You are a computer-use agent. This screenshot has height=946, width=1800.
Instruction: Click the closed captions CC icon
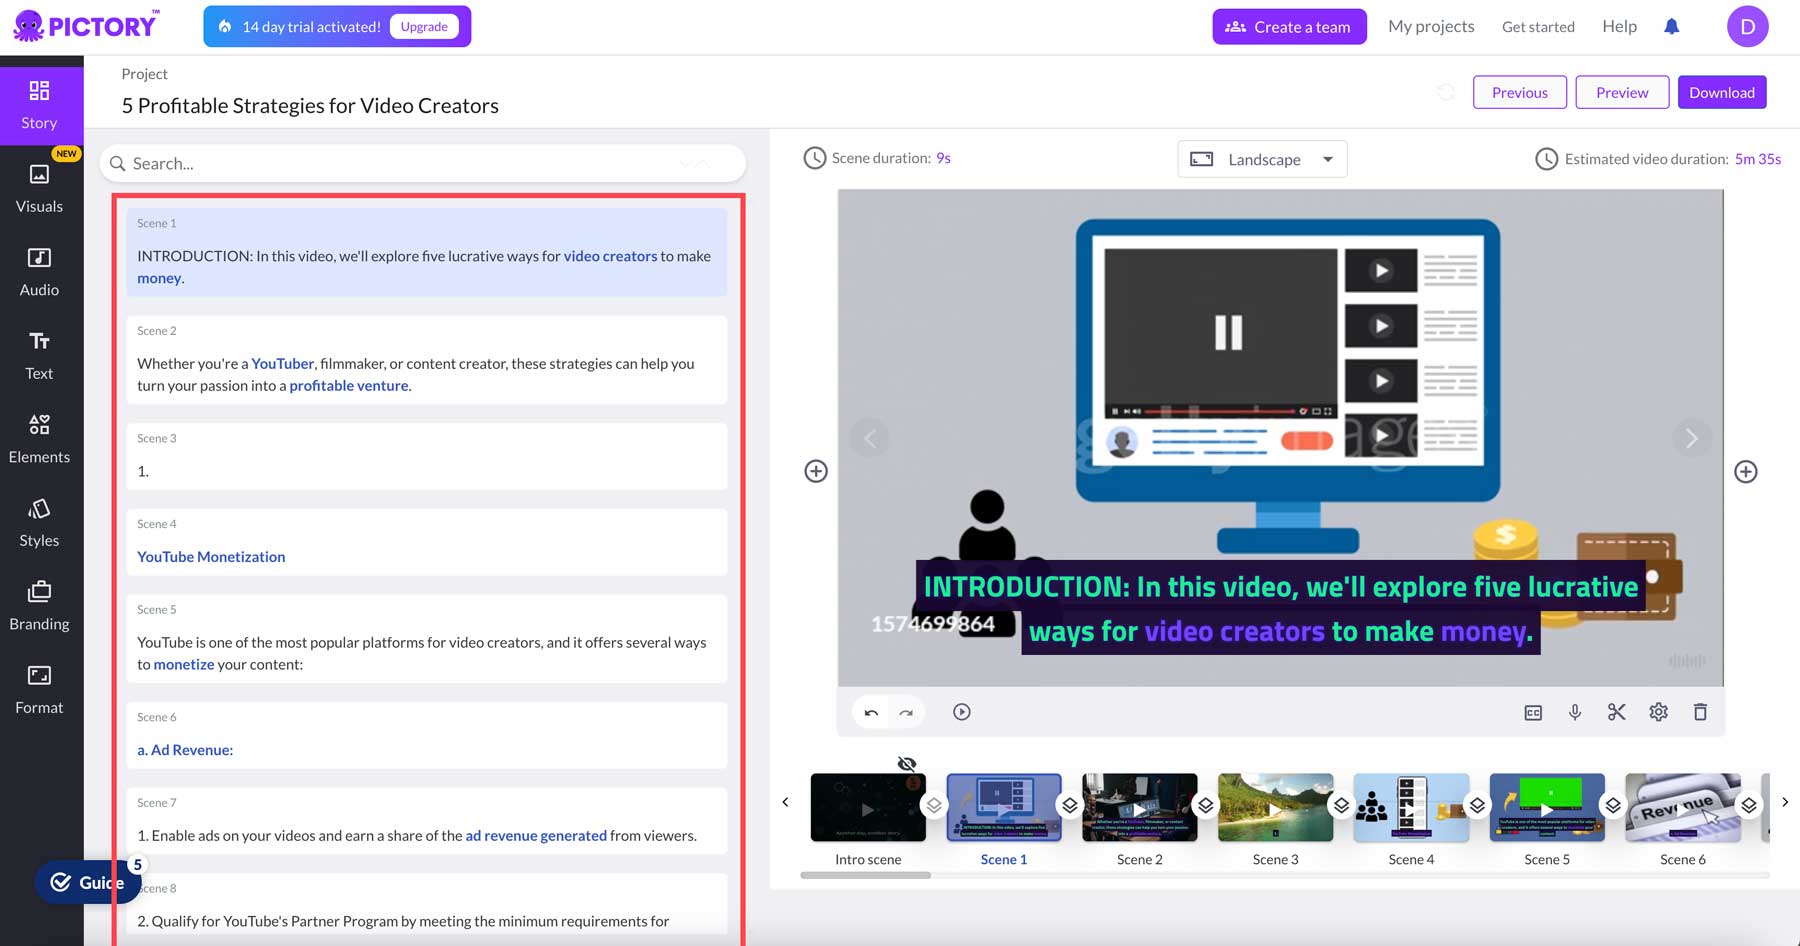coord(1533,712)
